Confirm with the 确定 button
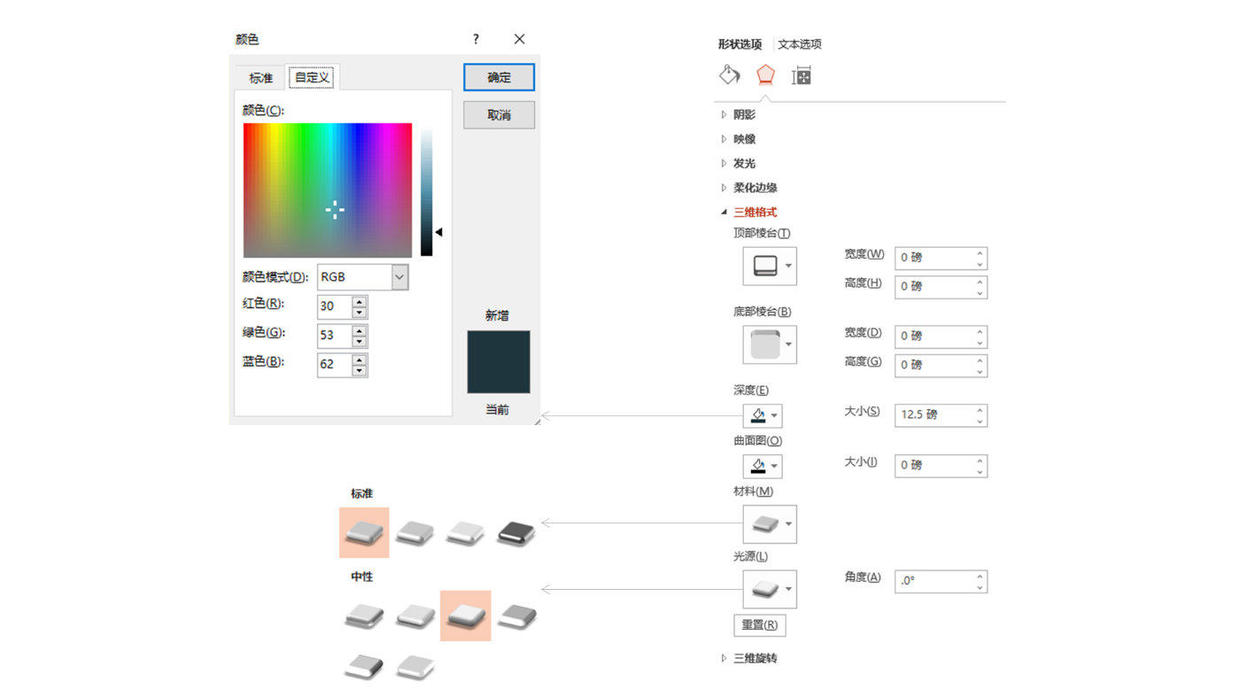The height and width of the screenshot is (697, 1240). click(x=499, y=77)
